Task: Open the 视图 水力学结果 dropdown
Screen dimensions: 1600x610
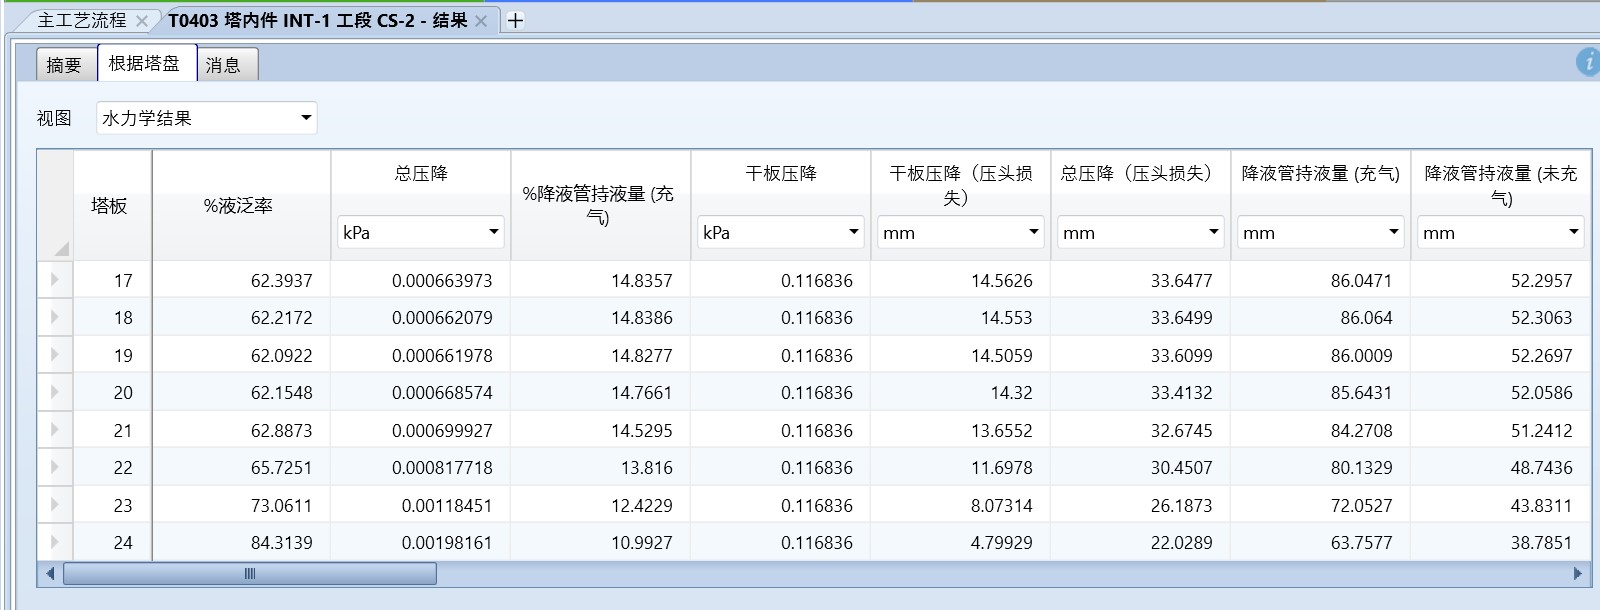Action: [306, 118]
